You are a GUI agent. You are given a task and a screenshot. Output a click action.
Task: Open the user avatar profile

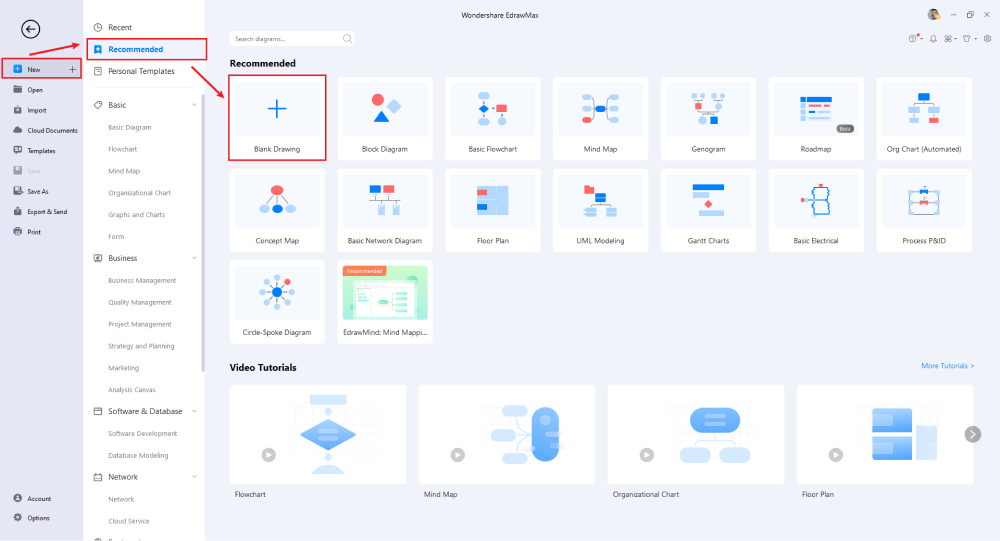click(x=934, y=15)
